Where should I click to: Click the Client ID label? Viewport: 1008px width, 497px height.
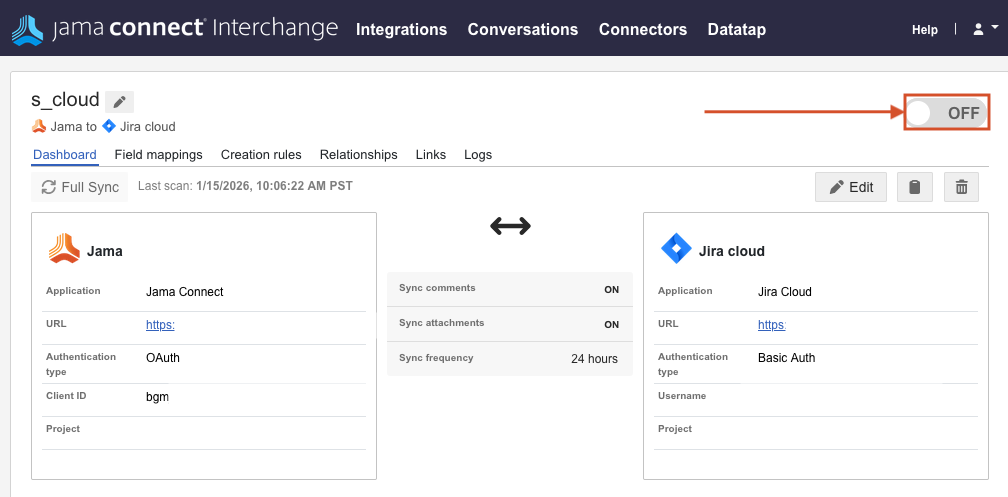click(66, 395)
